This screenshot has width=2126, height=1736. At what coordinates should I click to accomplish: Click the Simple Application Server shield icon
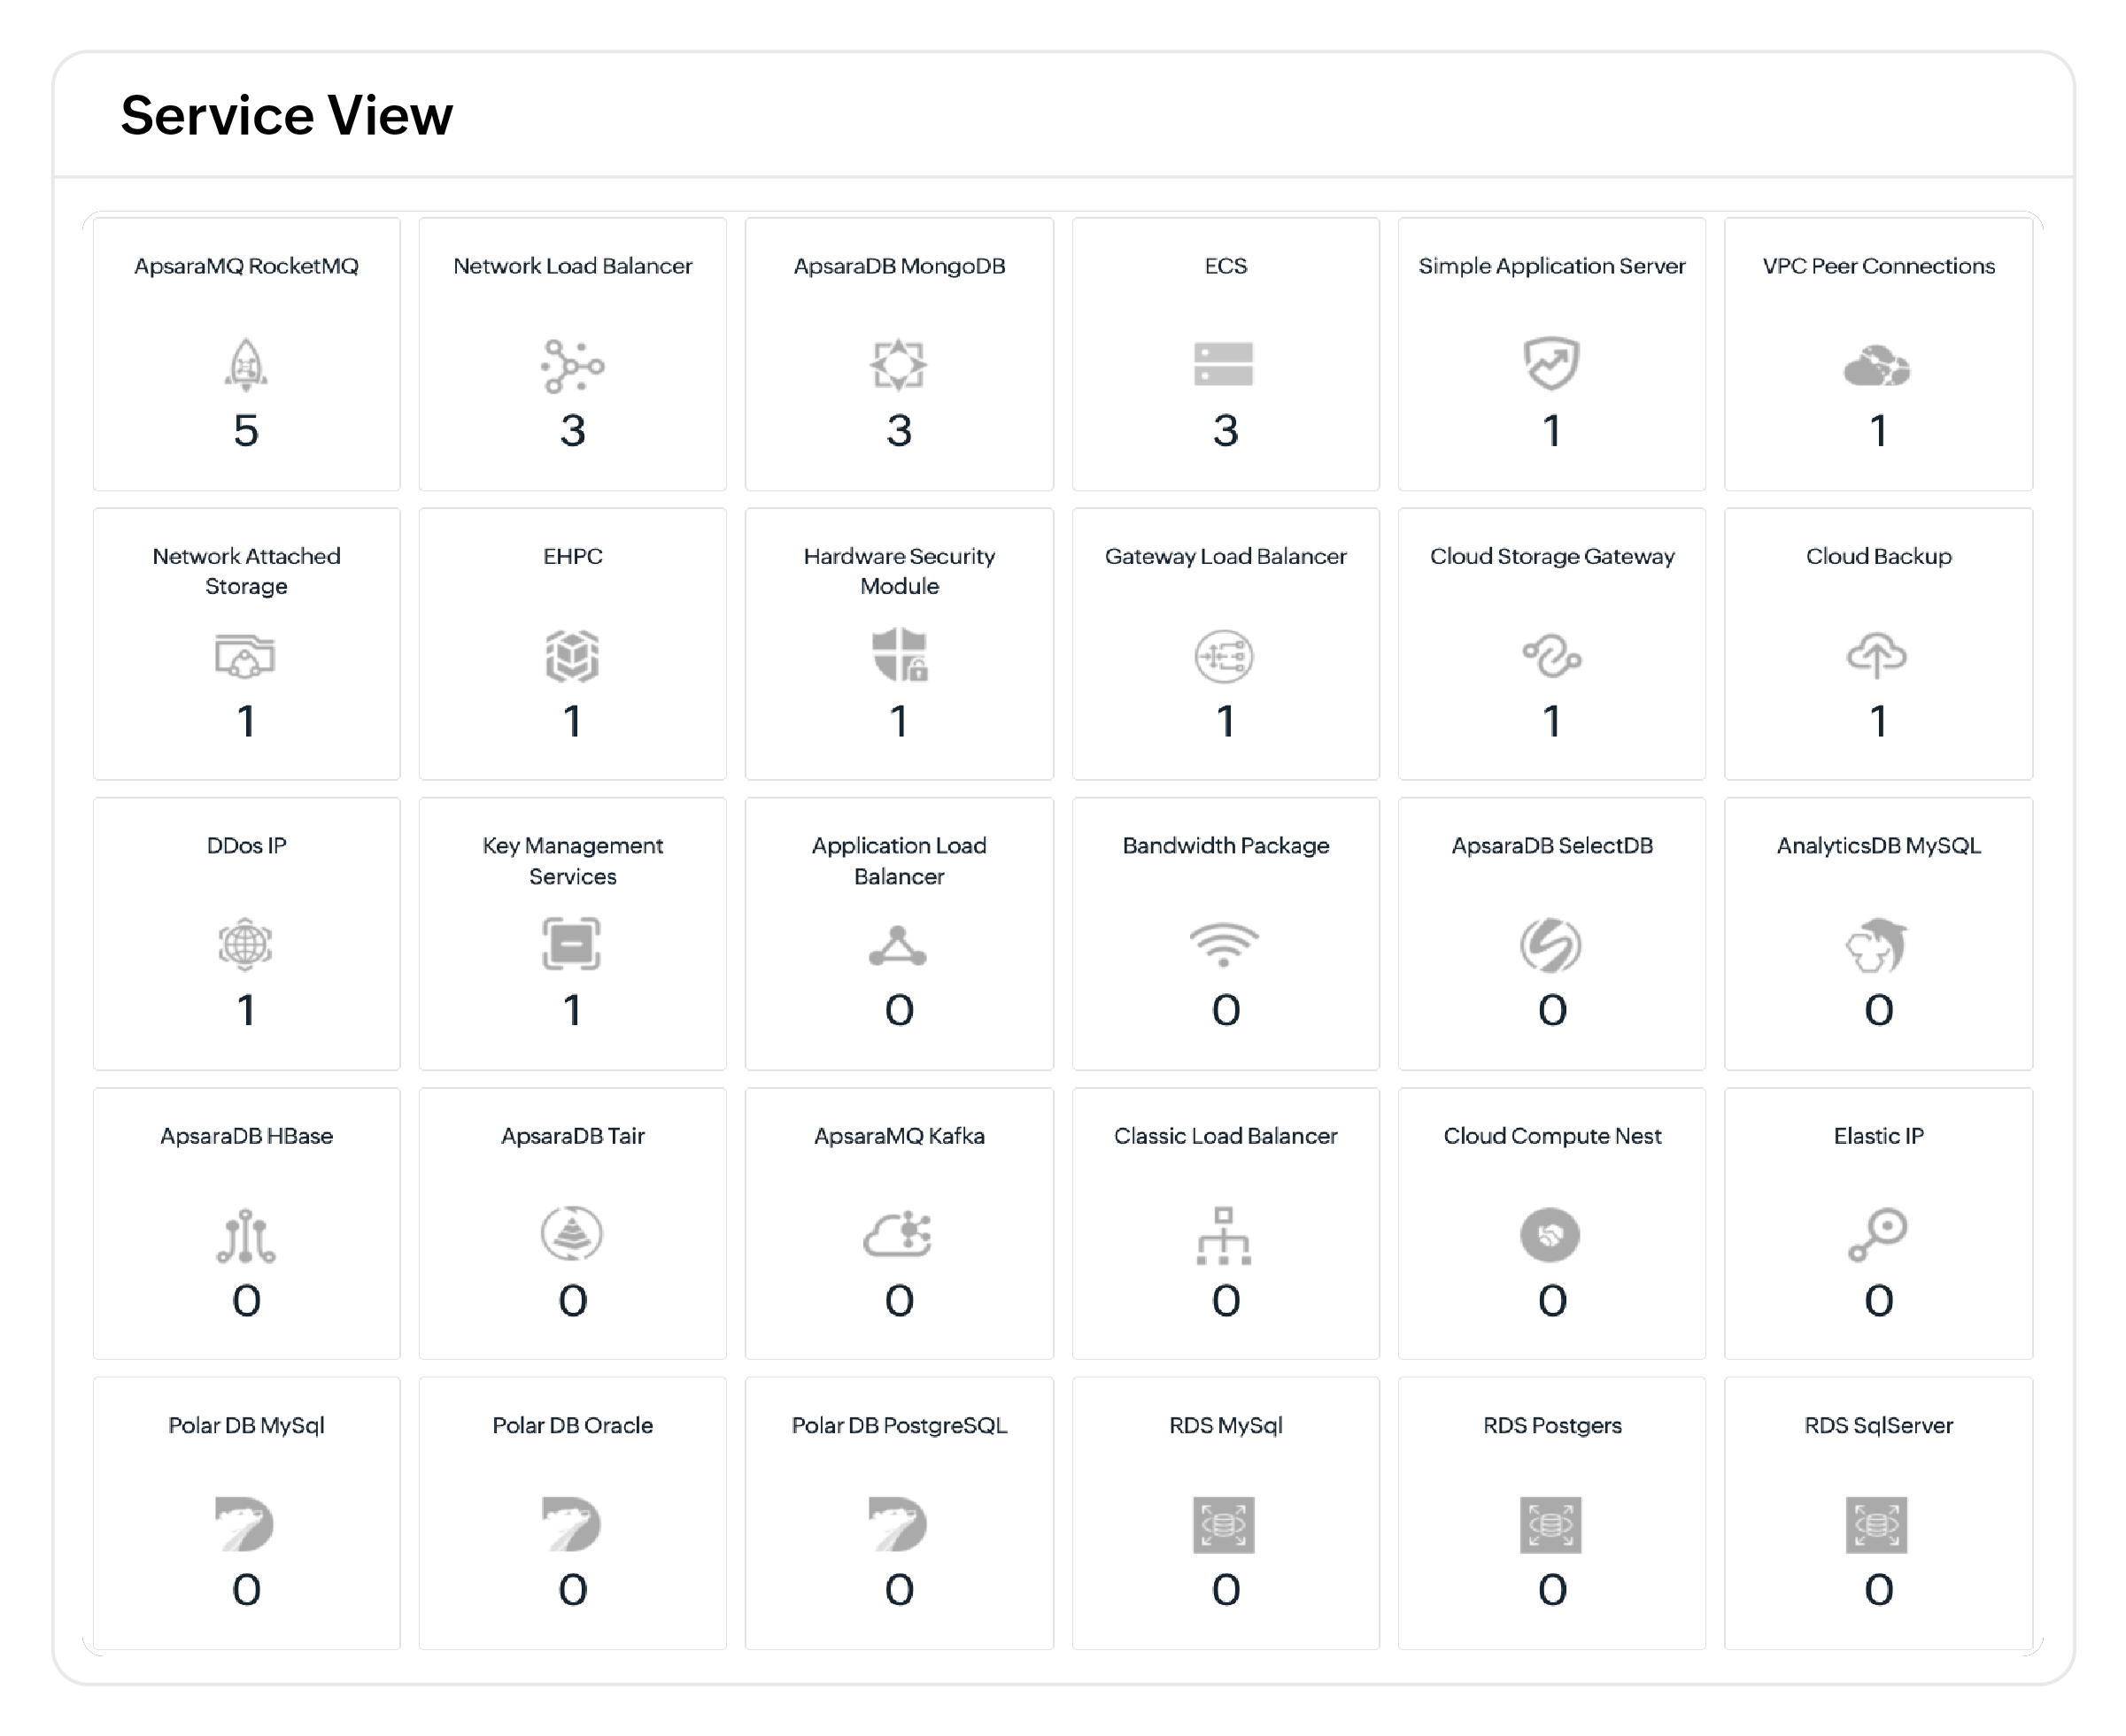click(1551, 364)
